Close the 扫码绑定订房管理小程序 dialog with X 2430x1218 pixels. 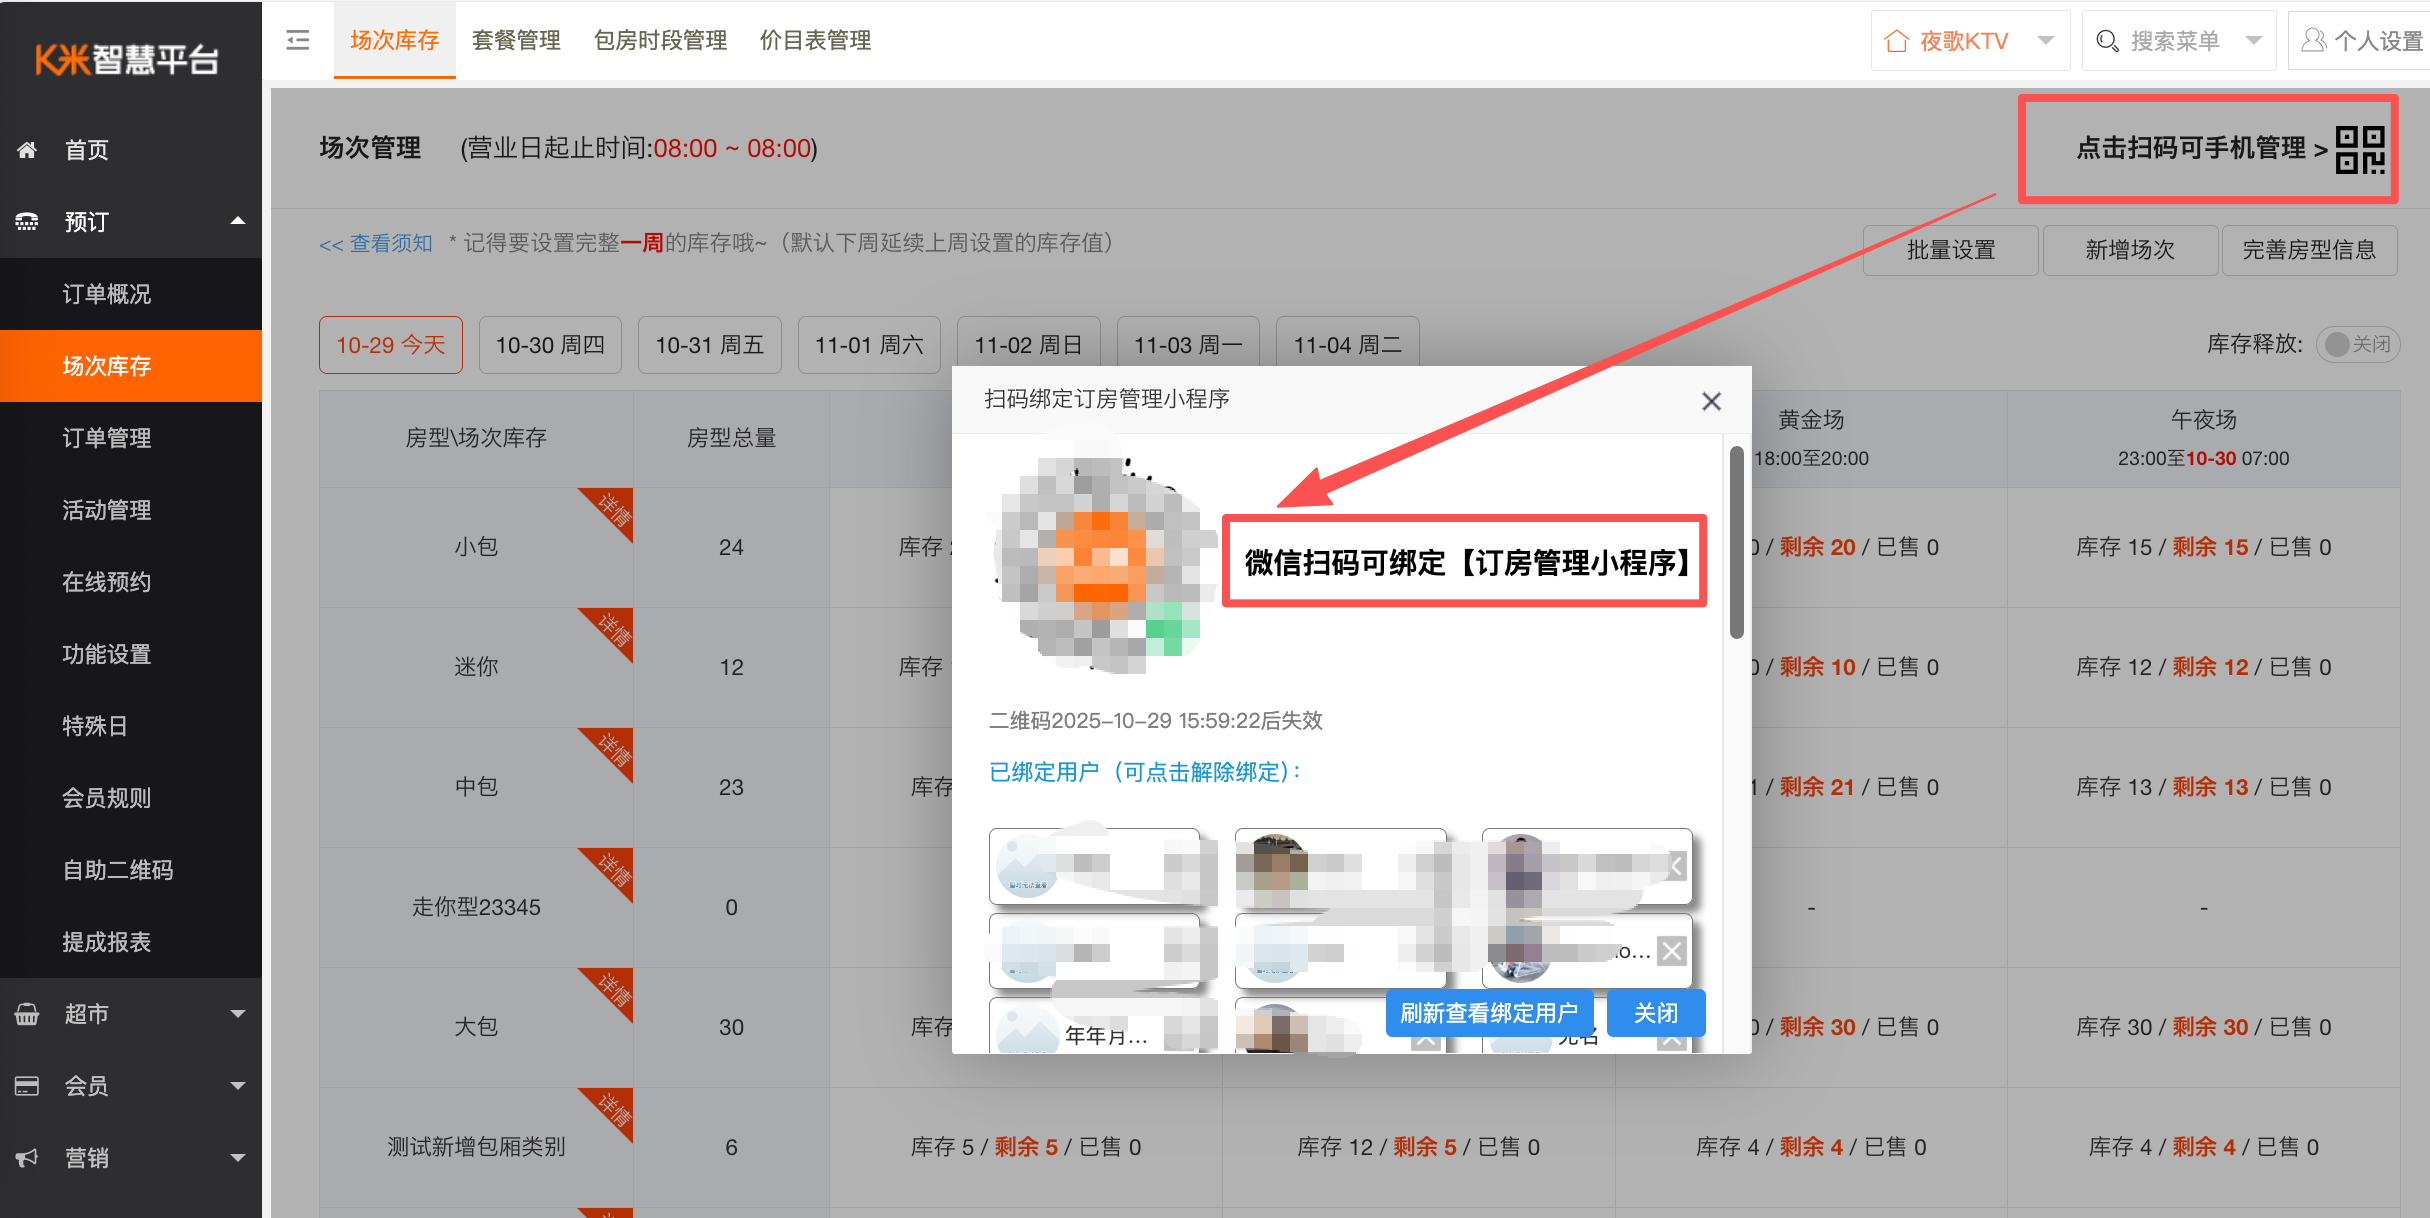click(1711, 400)
